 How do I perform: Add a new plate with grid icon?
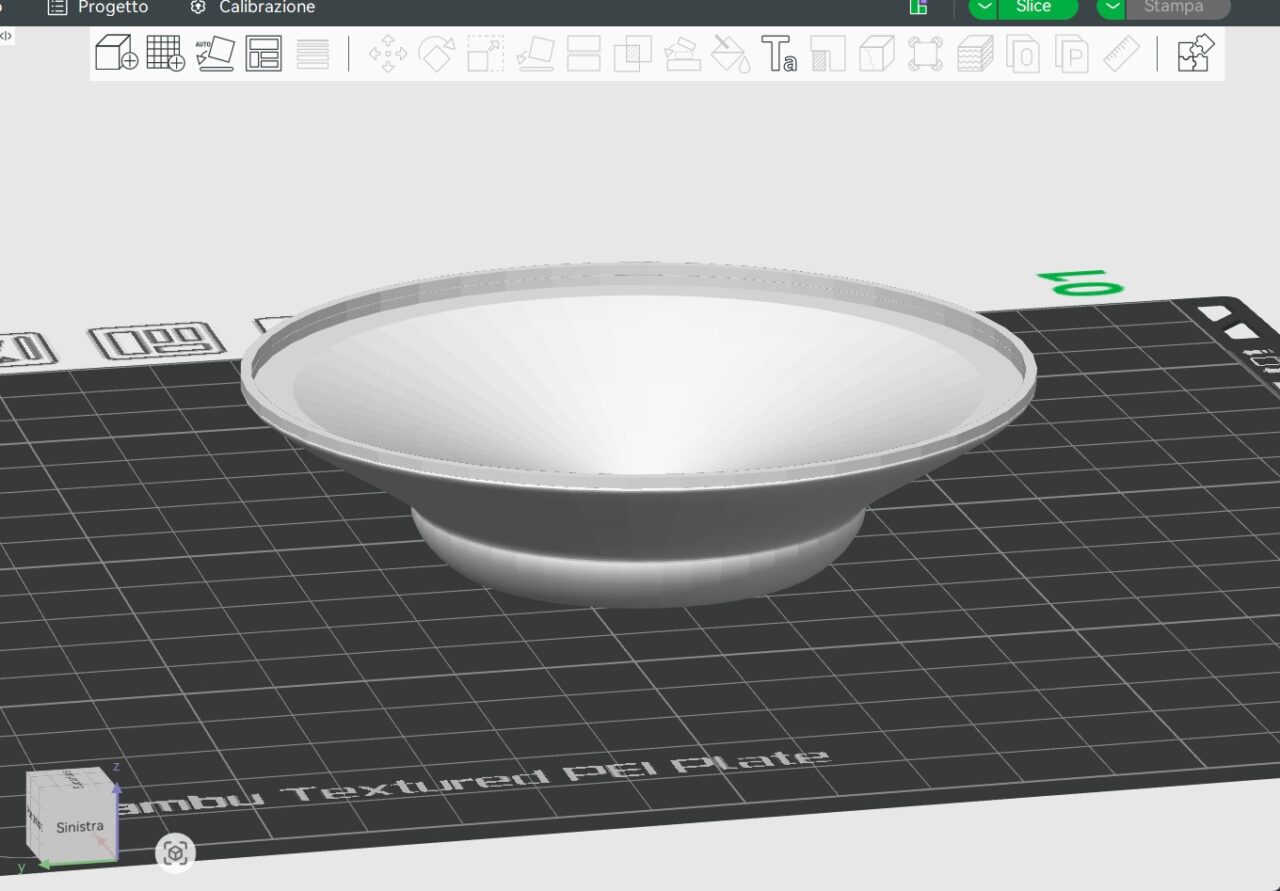[165, 53]
